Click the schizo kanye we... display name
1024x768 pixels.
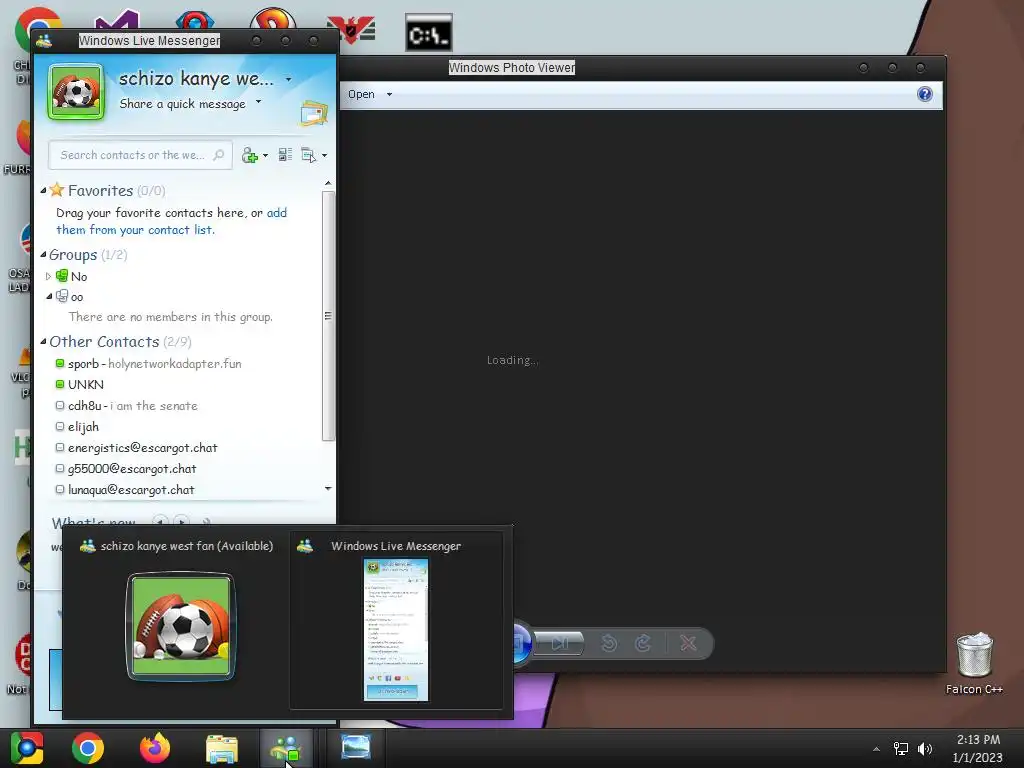(x=196, y=79)
